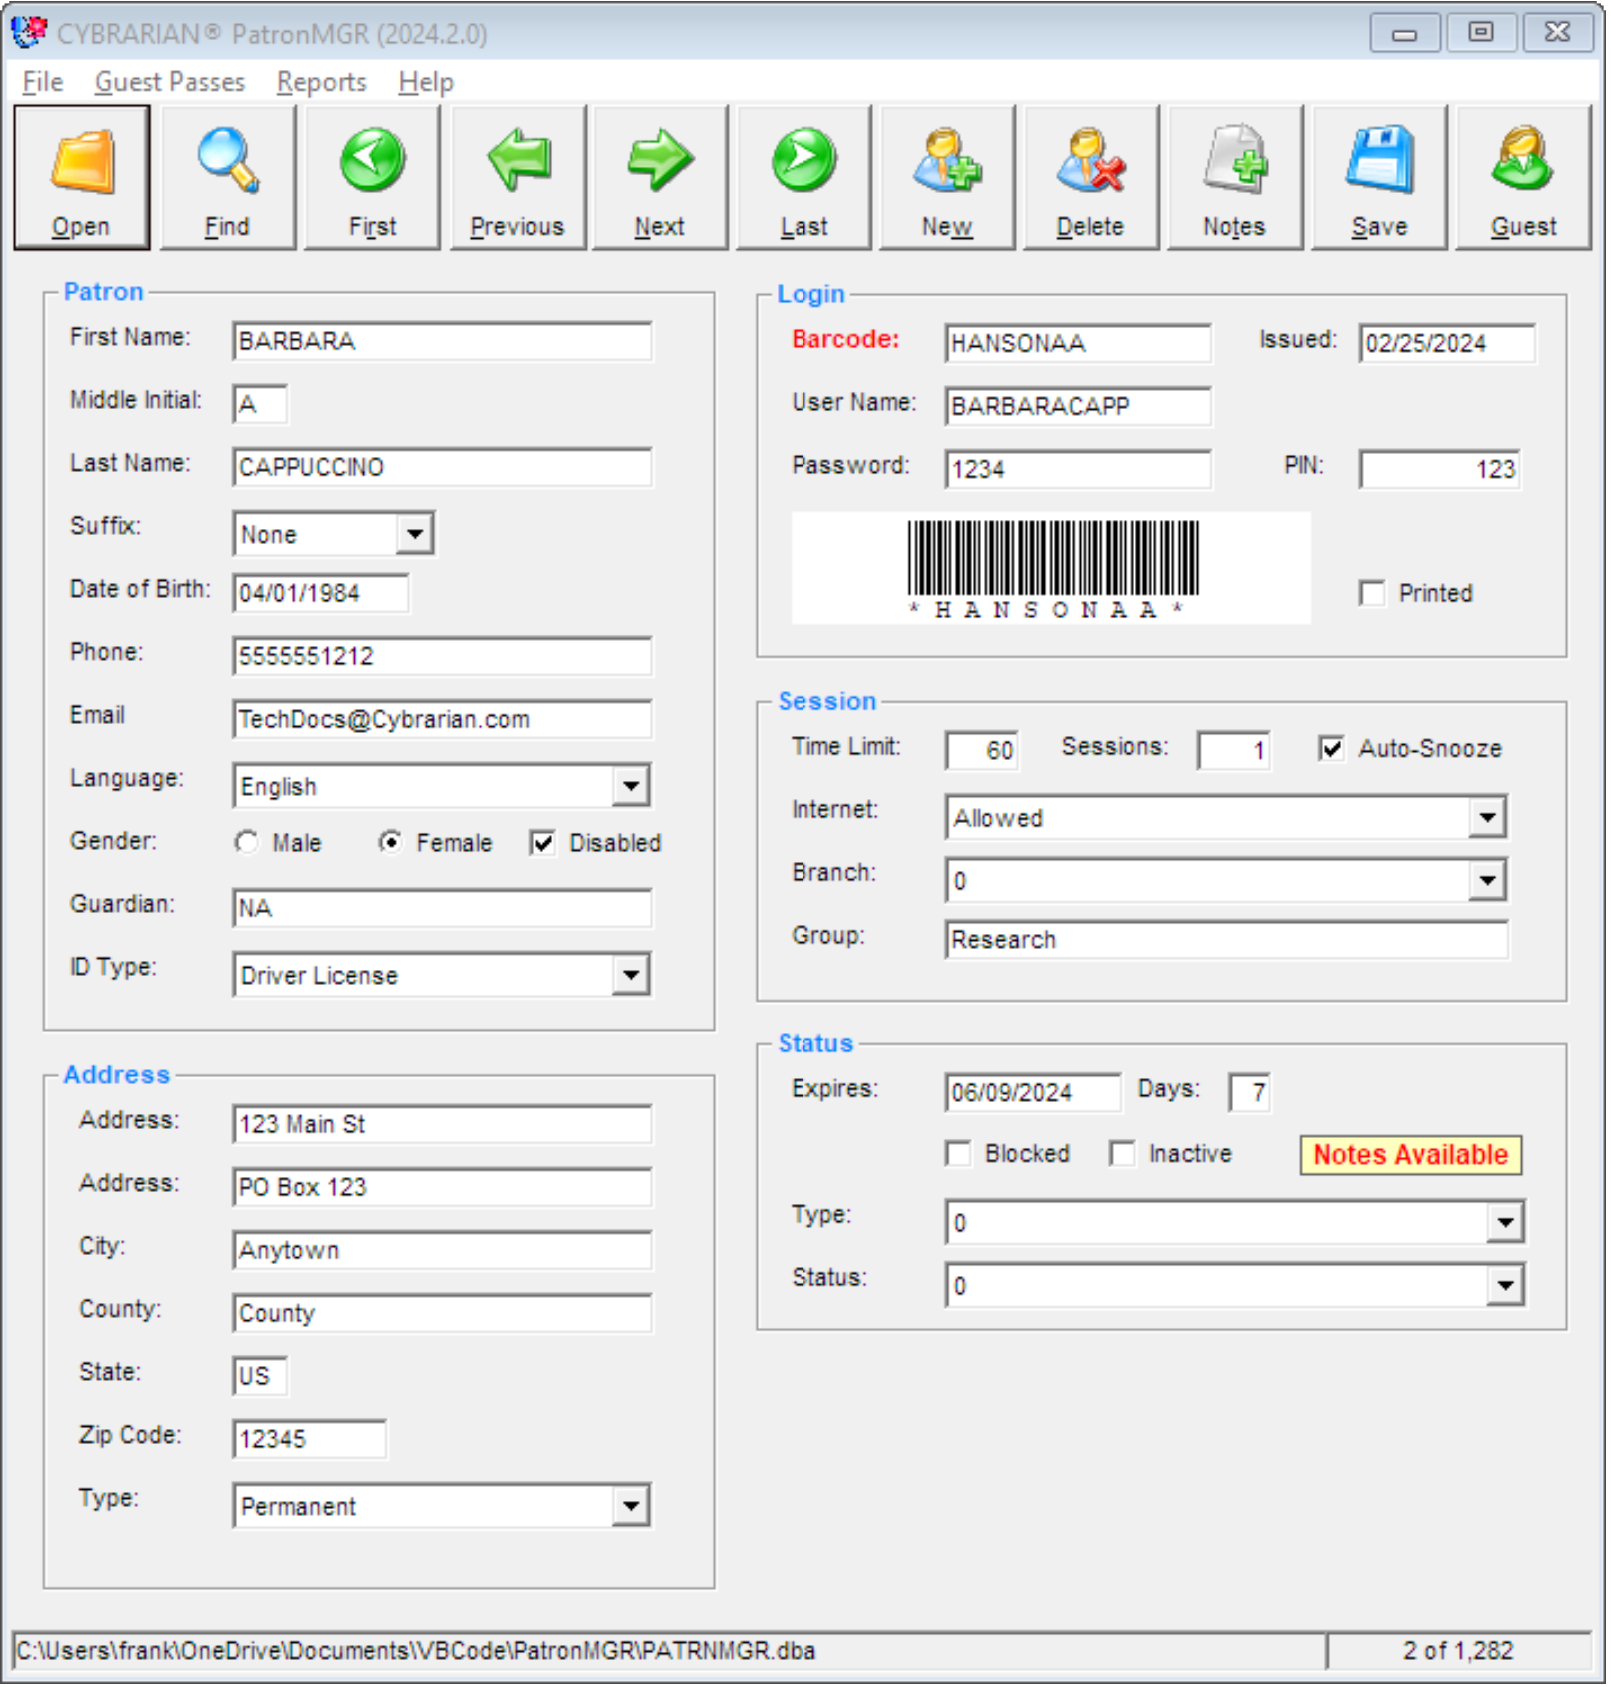Click the Issued date field
This screenshot has height=1687, width=1611.
(x=1449, y=344)
